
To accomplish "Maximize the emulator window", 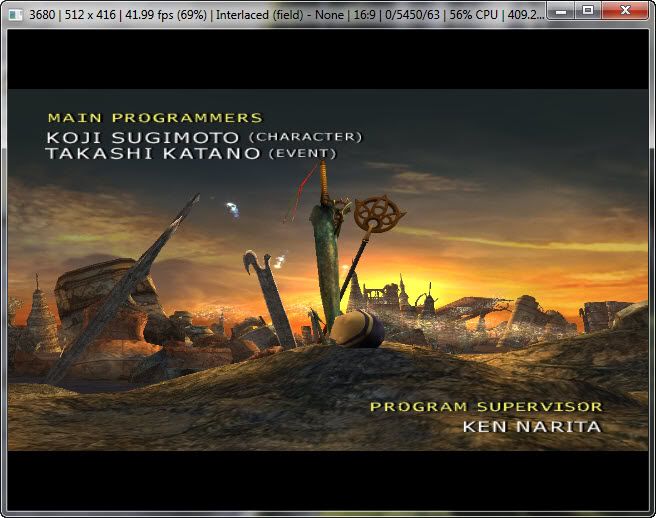I will (x=588, y=11).
